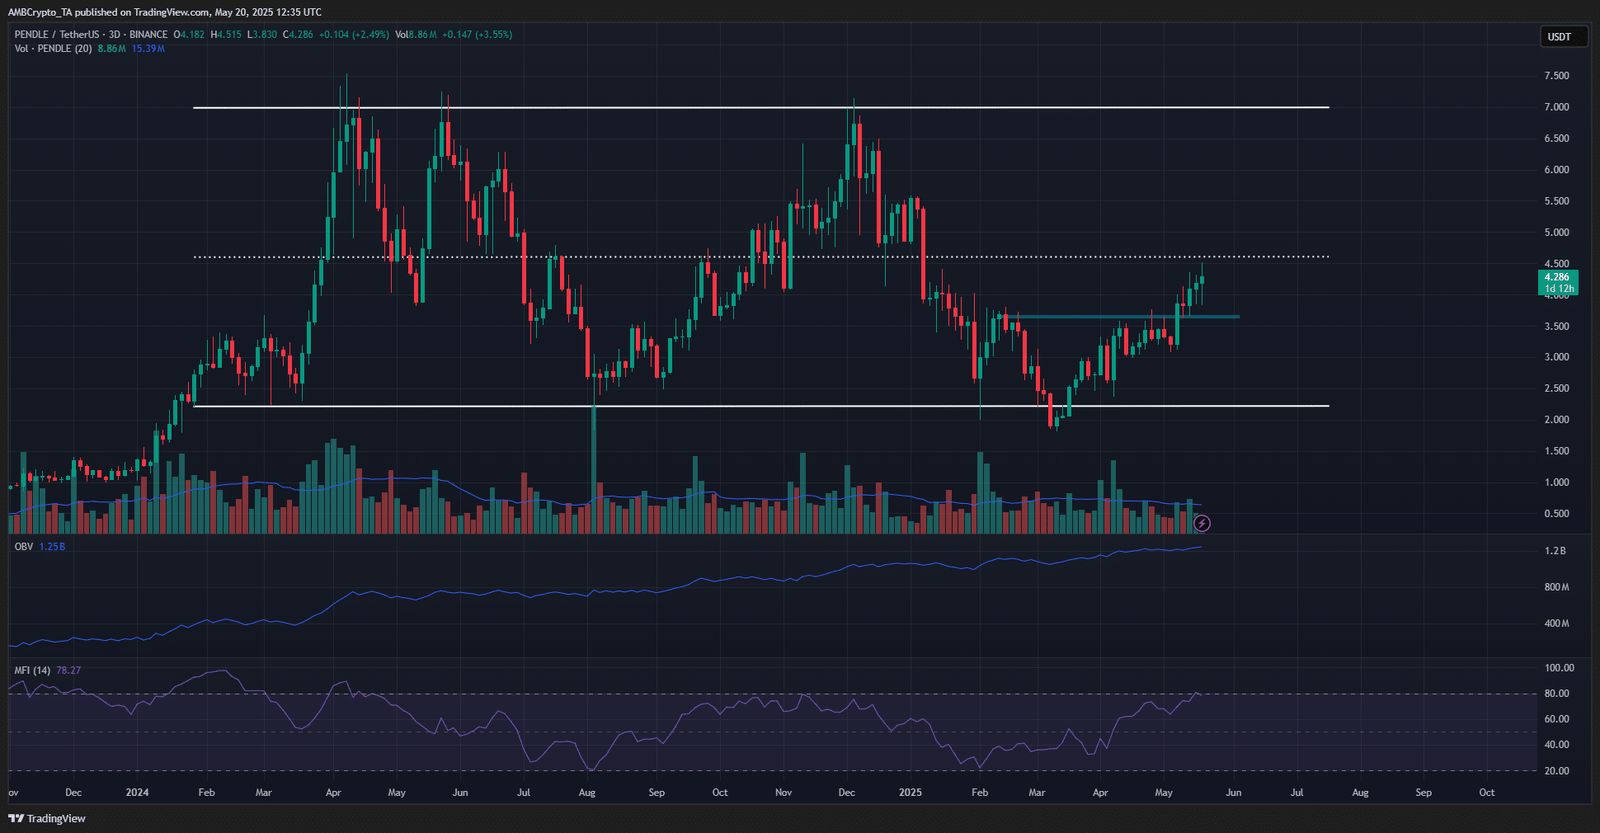Click the 7.500 price scale label

tap(1556, 76)
